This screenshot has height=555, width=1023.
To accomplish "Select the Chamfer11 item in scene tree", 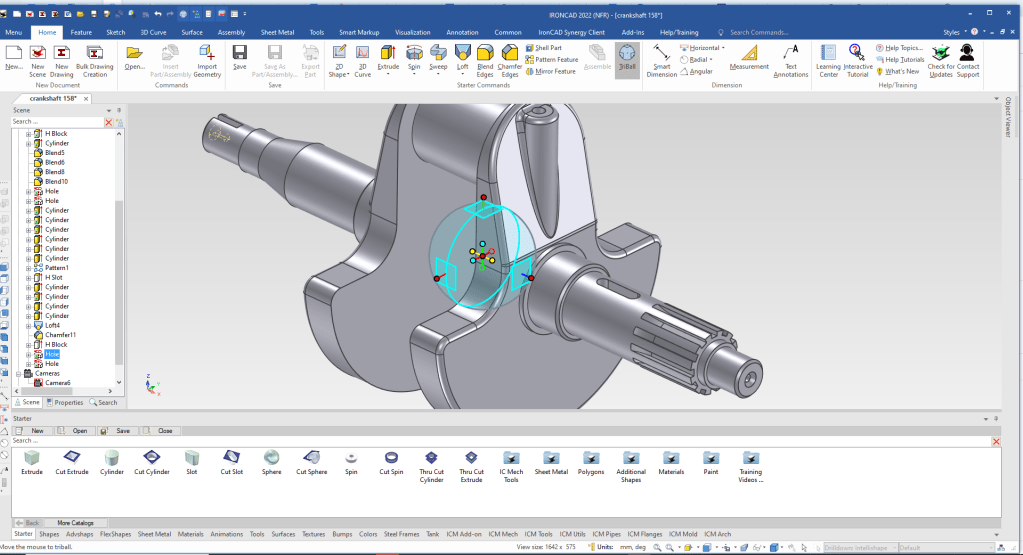I will point(60,335).
